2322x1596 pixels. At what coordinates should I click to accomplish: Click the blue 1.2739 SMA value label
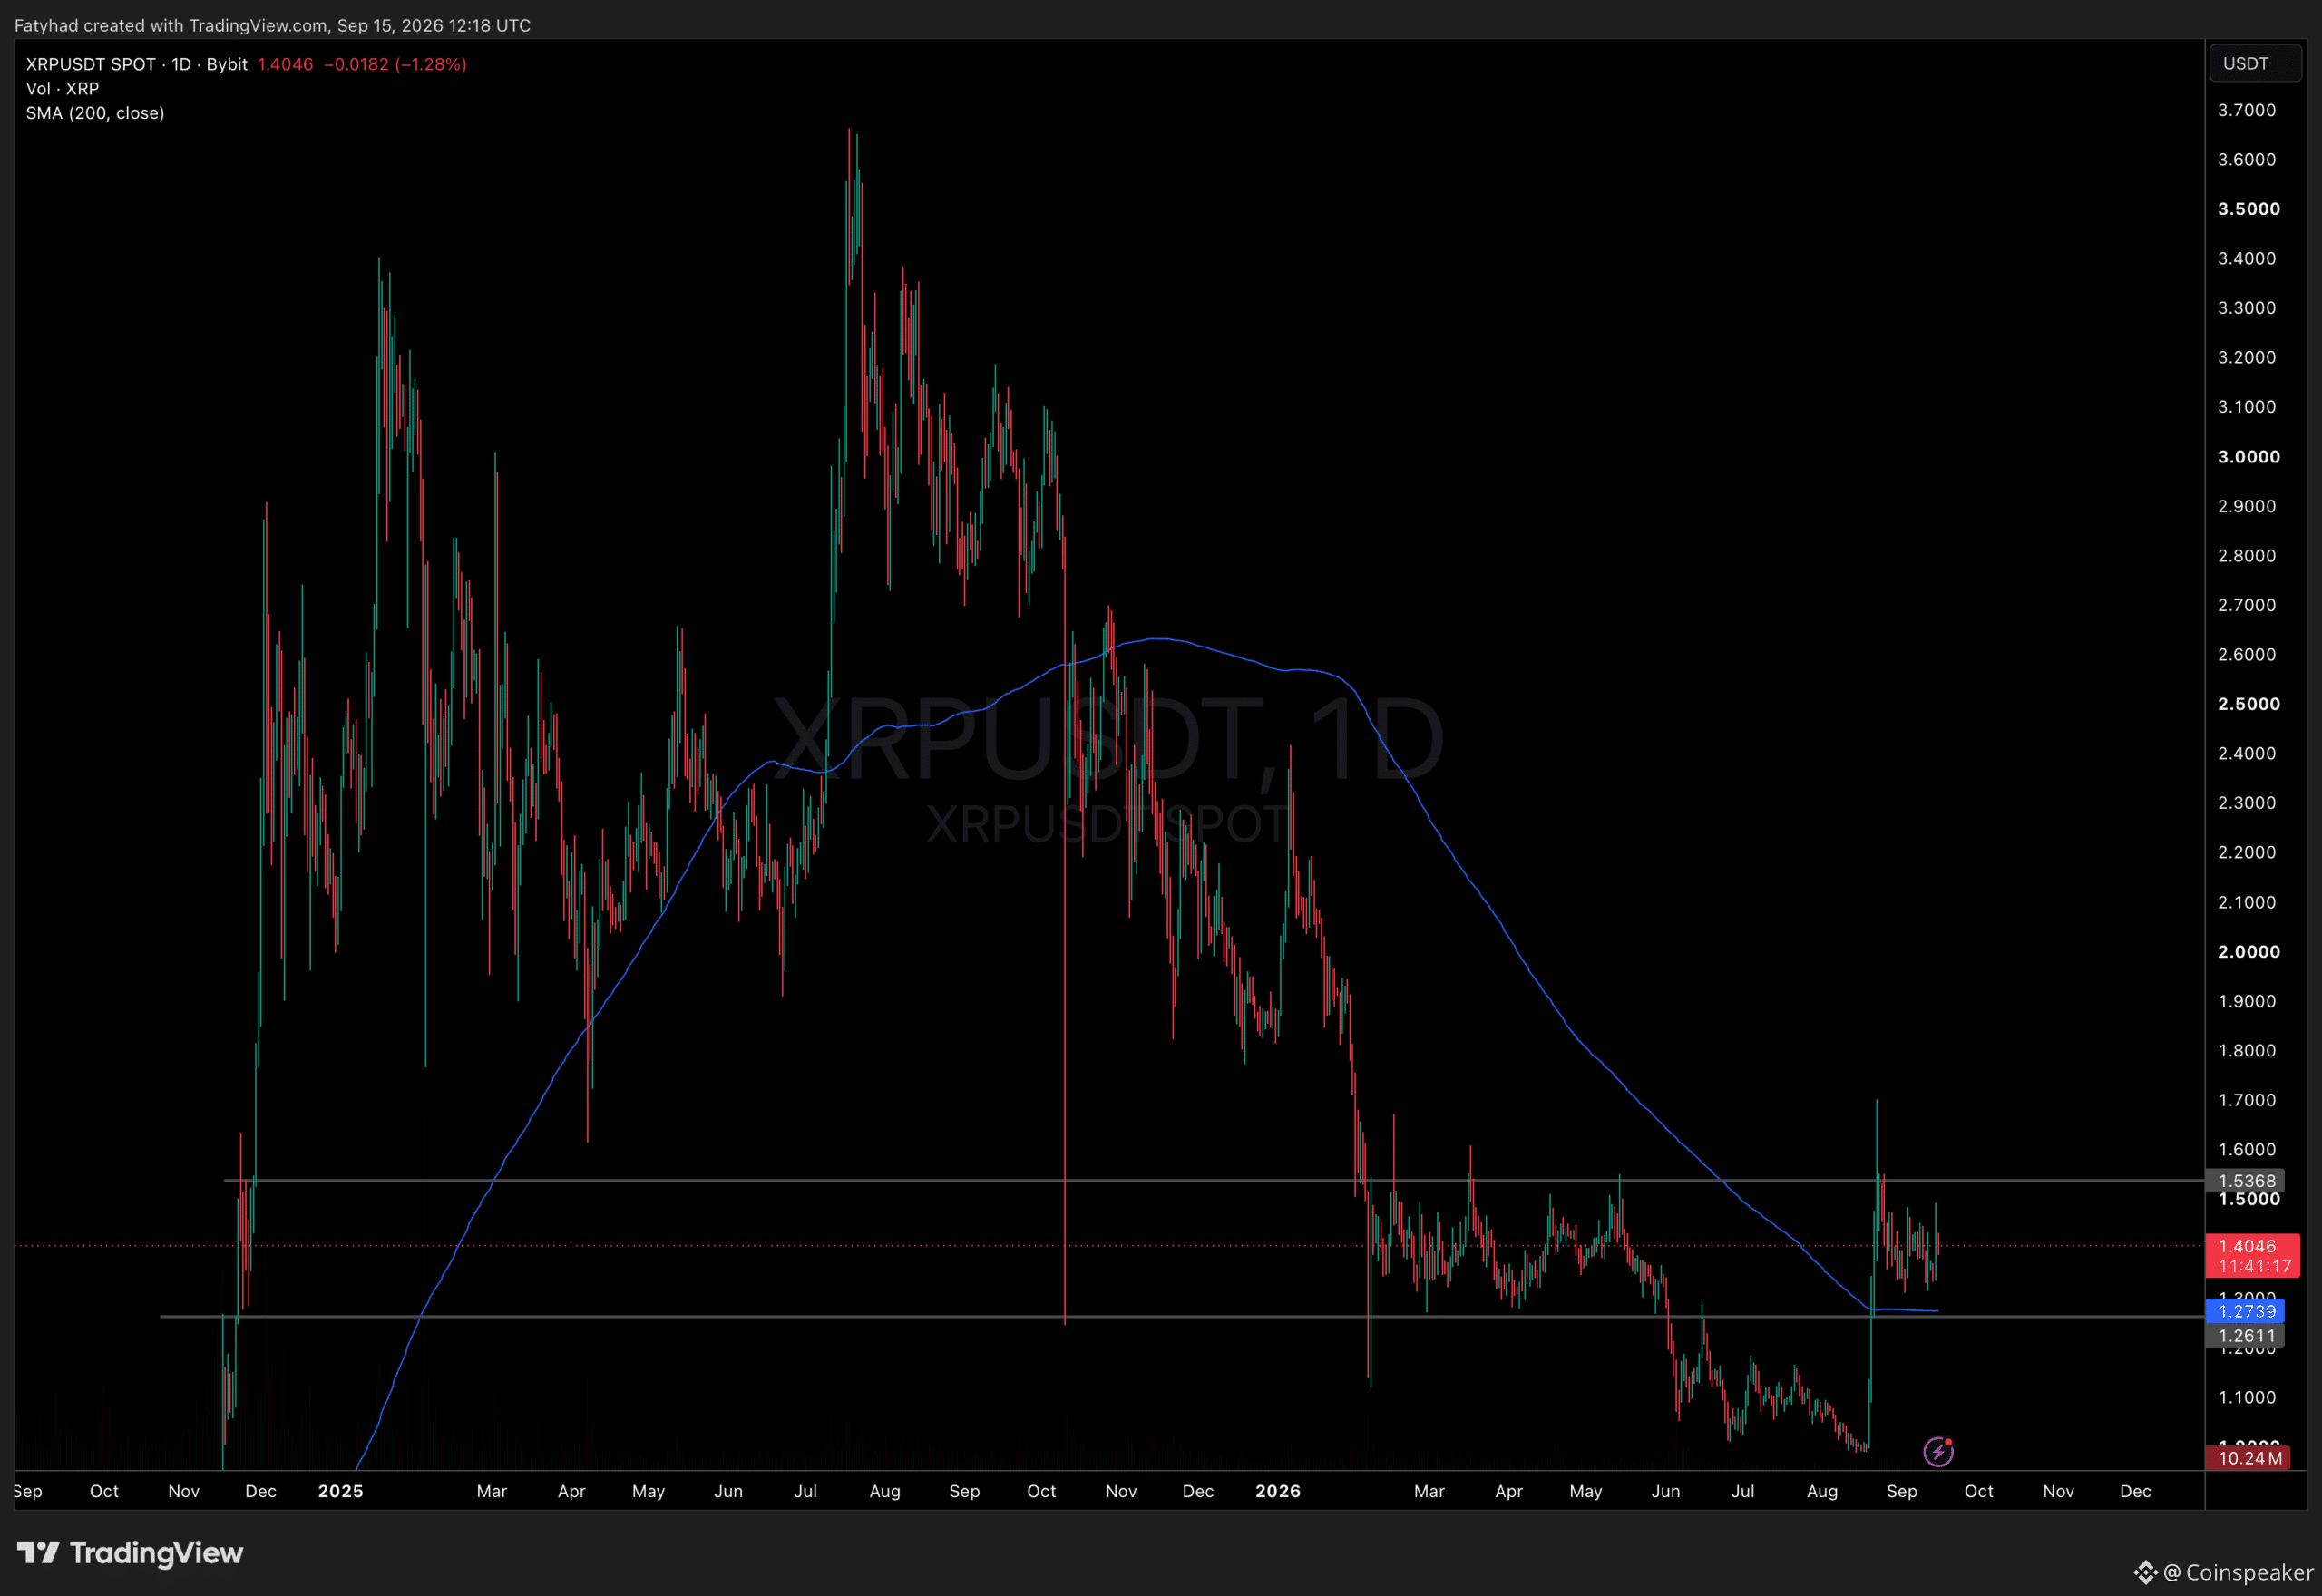point(2246,1311)
